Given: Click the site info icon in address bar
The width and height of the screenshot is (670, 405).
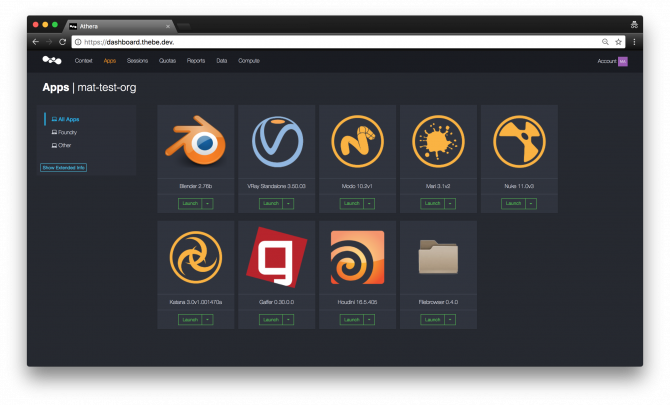Looking at the screenshot, I should point(78,42).
